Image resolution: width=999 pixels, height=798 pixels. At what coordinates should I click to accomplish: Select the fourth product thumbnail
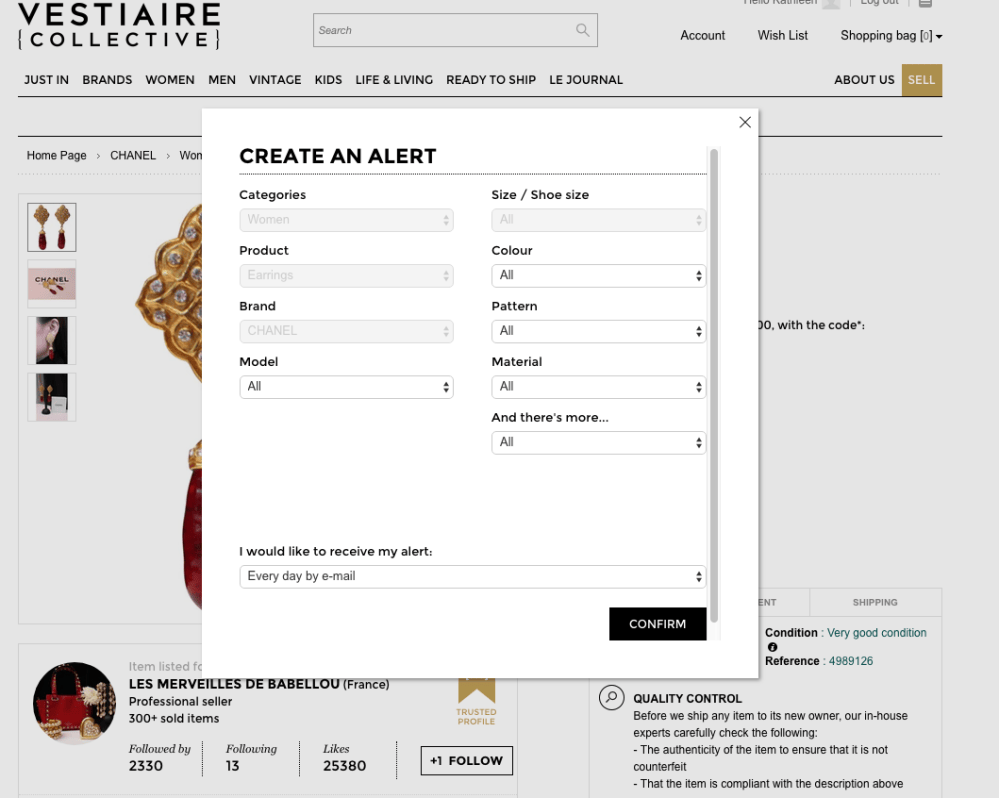pos(52,397)
